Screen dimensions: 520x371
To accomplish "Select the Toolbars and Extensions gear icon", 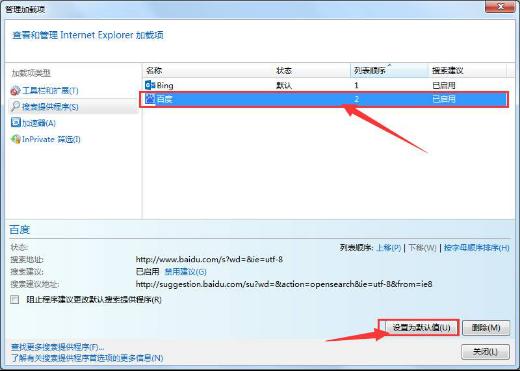I will tap(16, 90).
